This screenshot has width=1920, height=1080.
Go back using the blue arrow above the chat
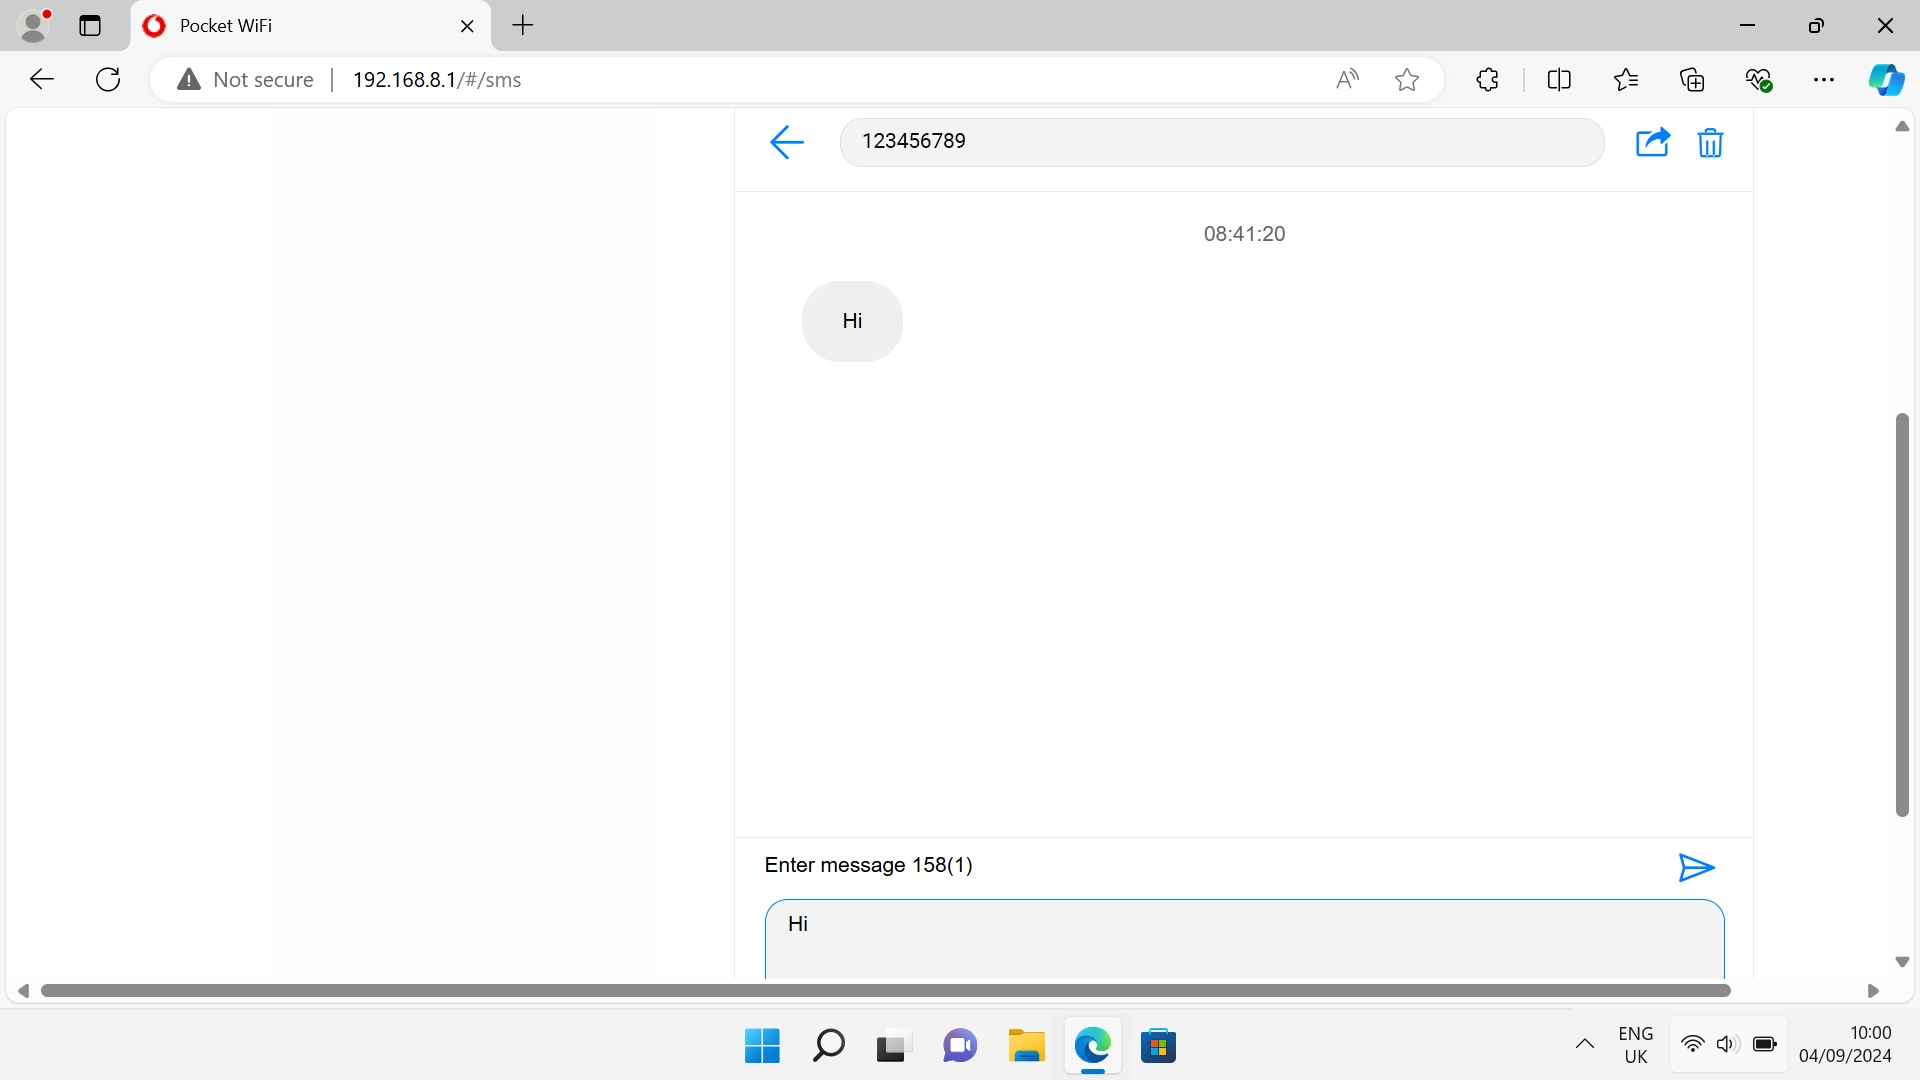[787, 142]
